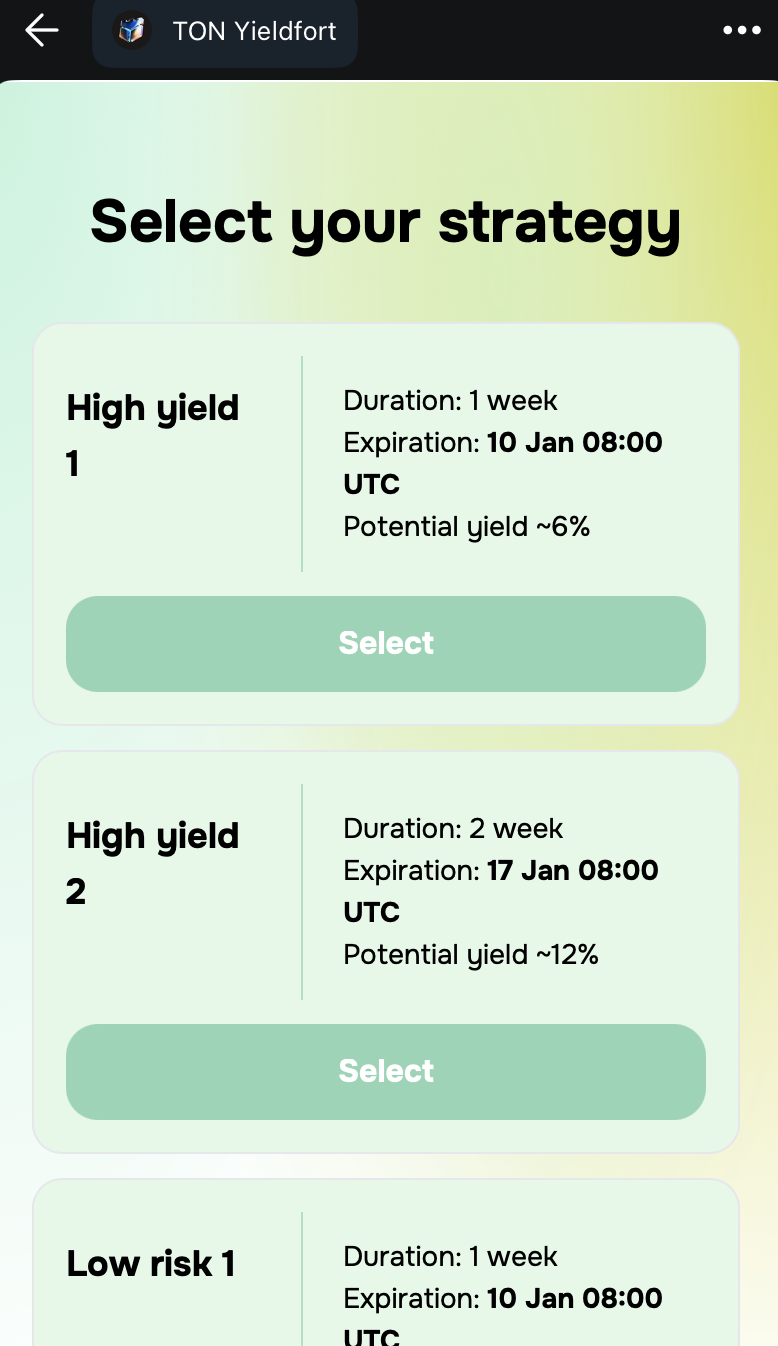Click the 17 Jan 08:00 expiration text
Screen dimensions: 778x1346
[573, 870]
